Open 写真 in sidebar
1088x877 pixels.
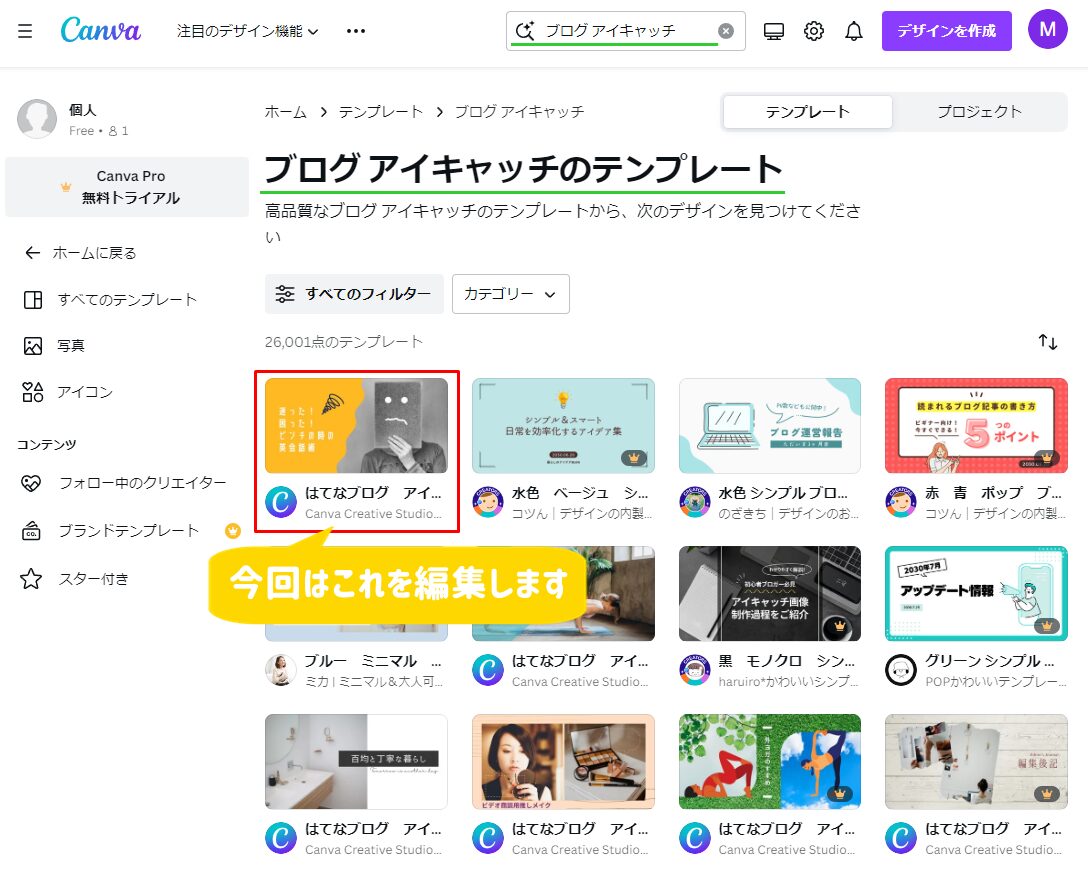[x=54, y=346]
